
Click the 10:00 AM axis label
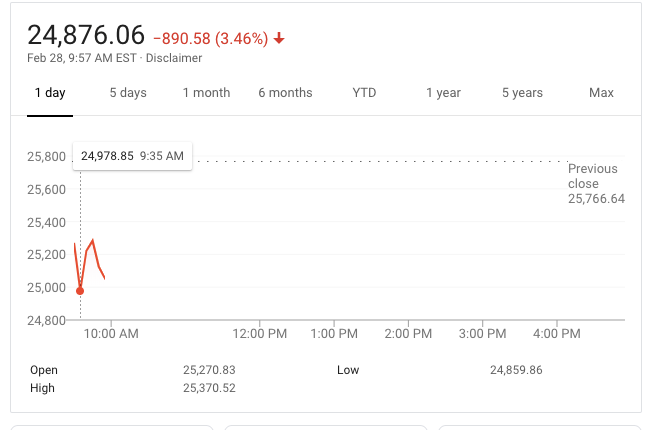click(109, 334)
